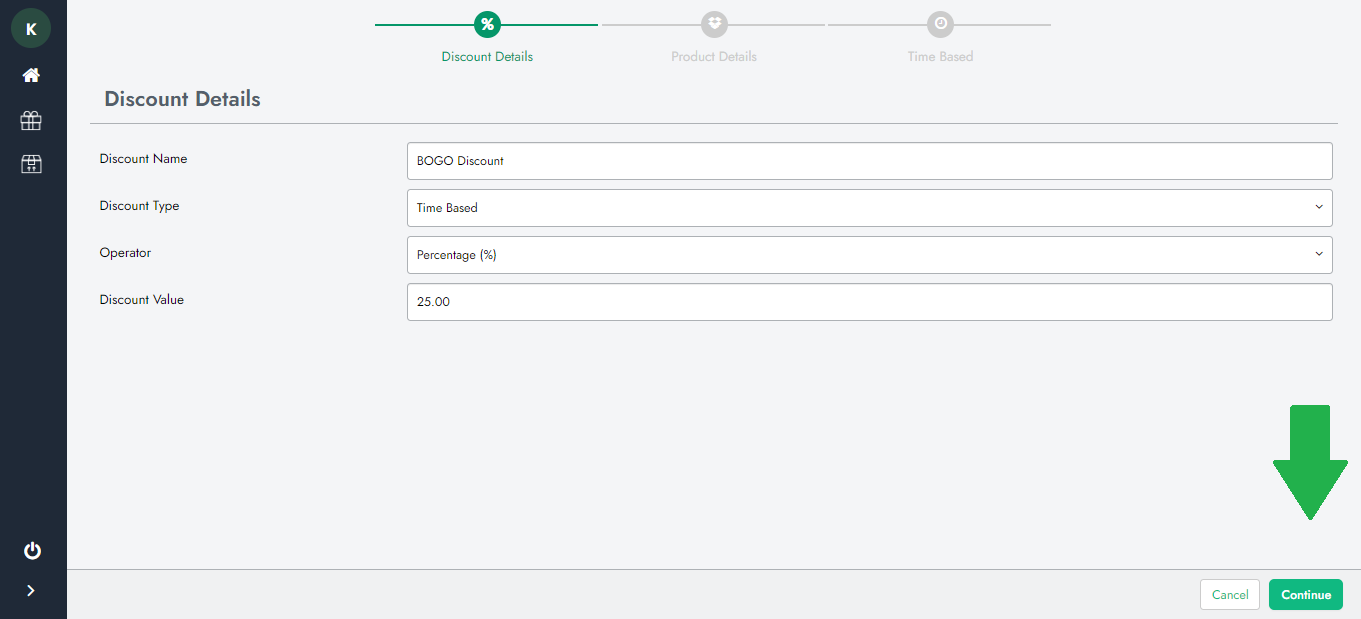Image resolution: width=1361 pixels, height=619 pixels.
Task: Go to Home via sidebar icon
Action: [x=31, y=75]
